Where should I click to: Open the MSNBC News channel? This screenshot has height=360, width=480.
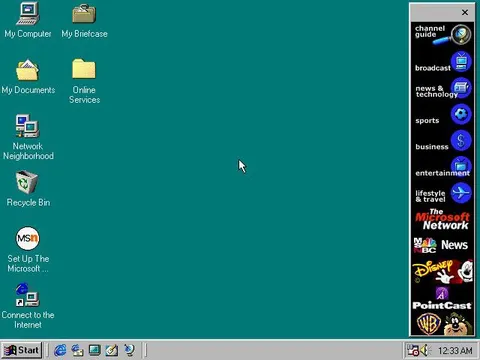tap(442, 246)
